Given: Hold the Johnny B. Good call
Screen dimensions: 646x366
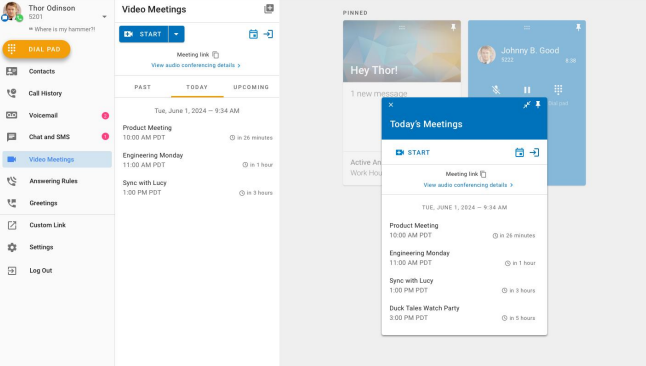Looking at the screenshot, I should [527, 89].
